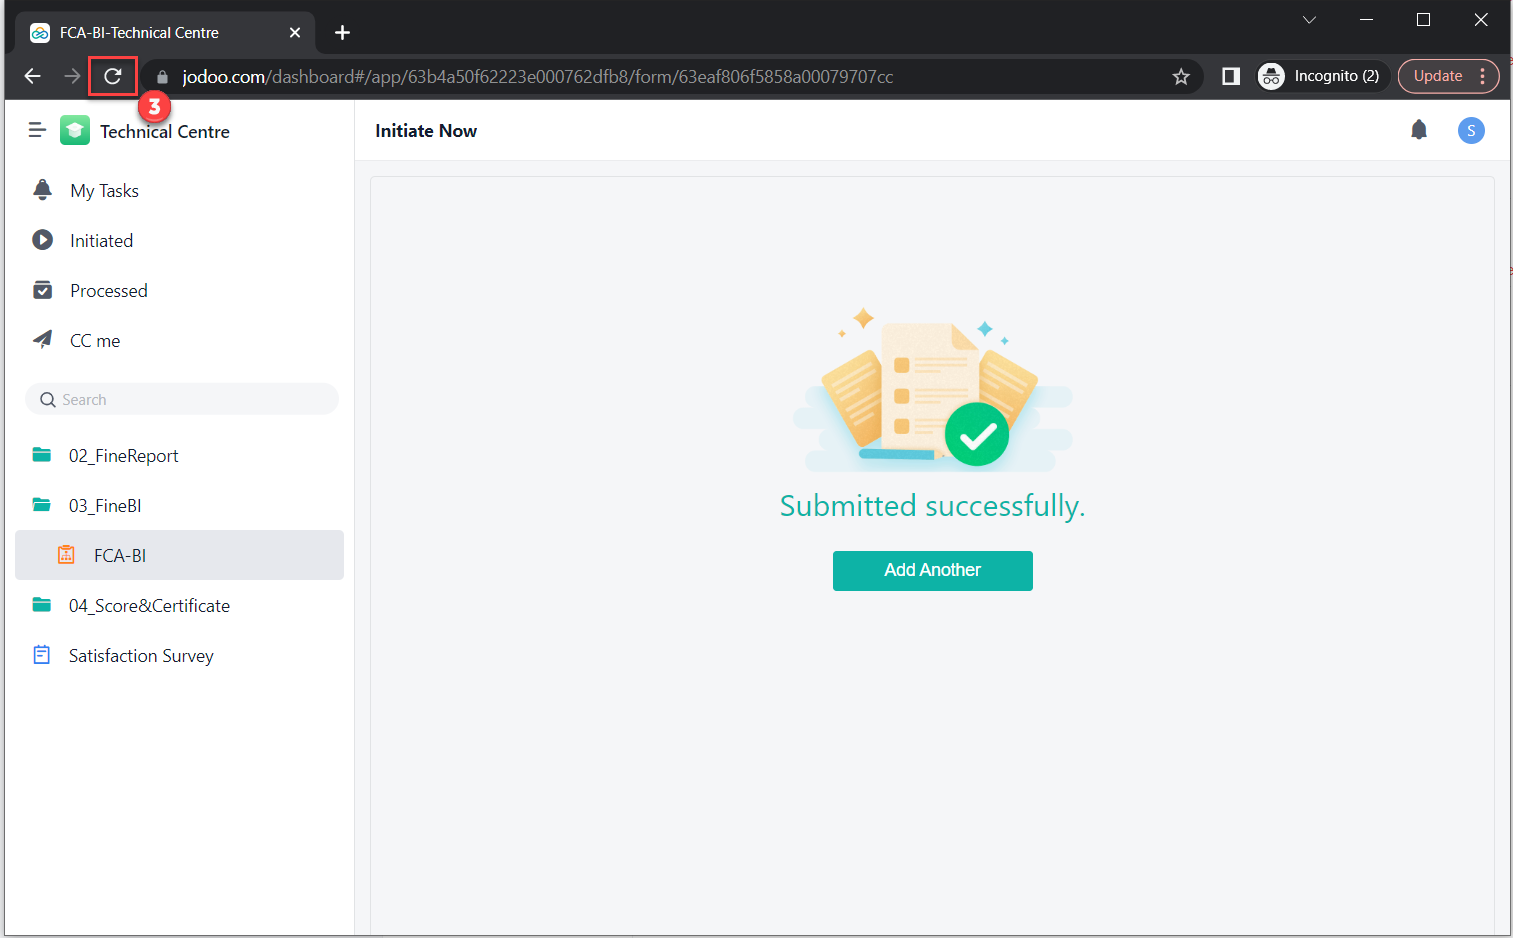1513x938 pixels.
Task: Bookmark the page with the star icon
Action: tap(1181, 76)
